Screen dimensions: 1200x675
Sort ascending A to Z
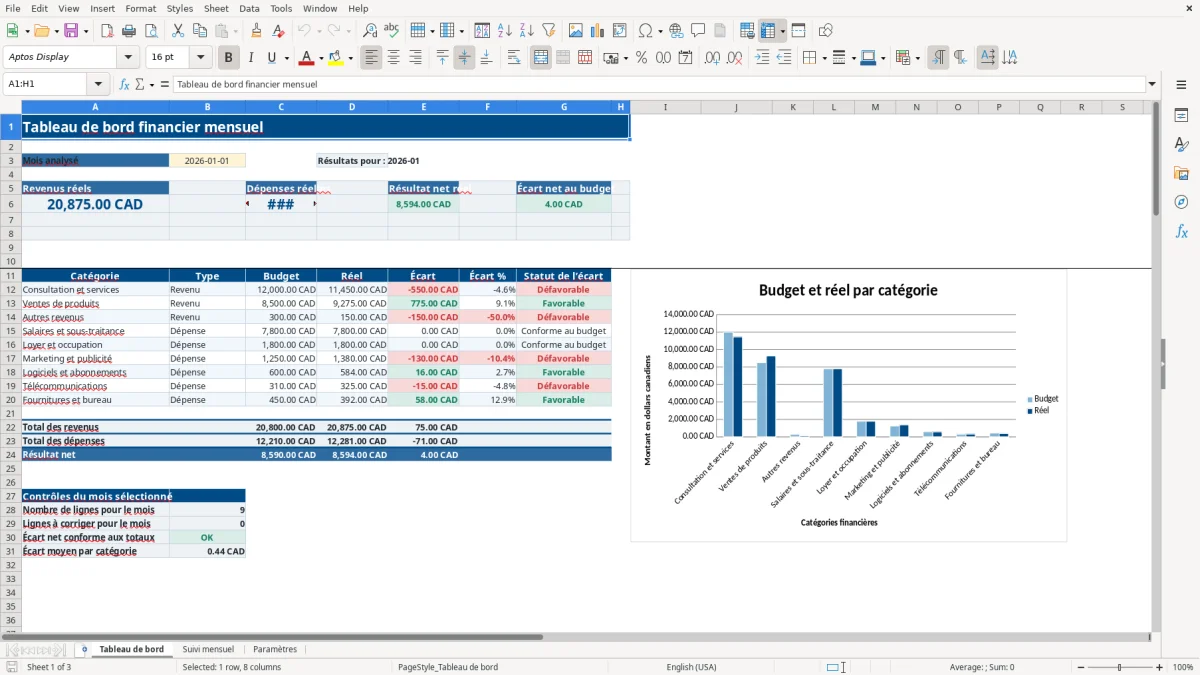[504, 31]
